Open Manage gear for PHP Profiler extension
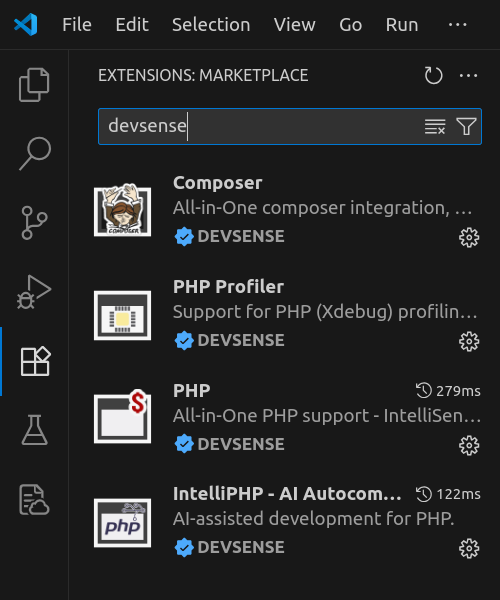 469,341
